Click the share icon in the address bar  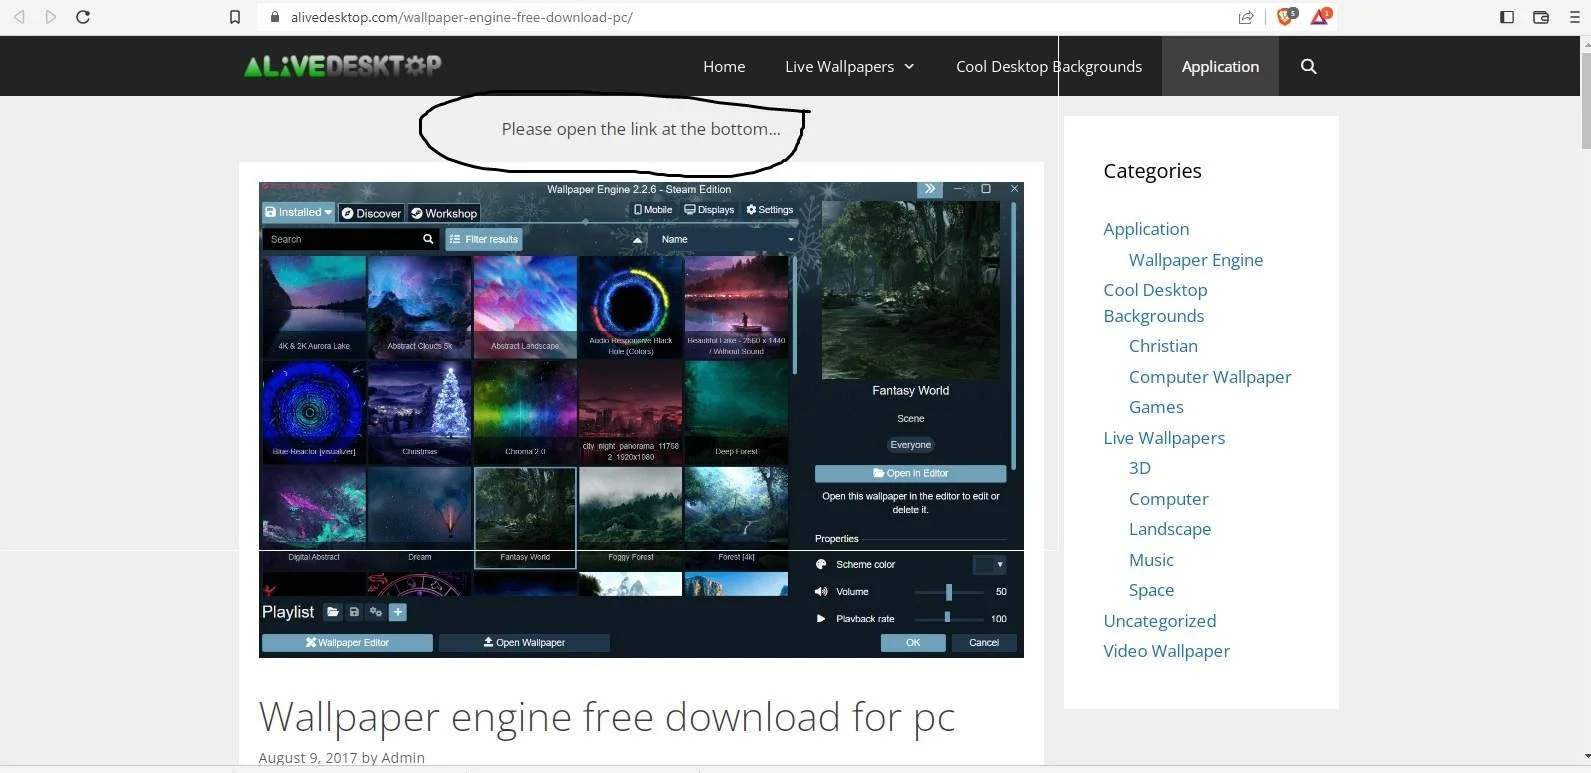coord(1246,17)
